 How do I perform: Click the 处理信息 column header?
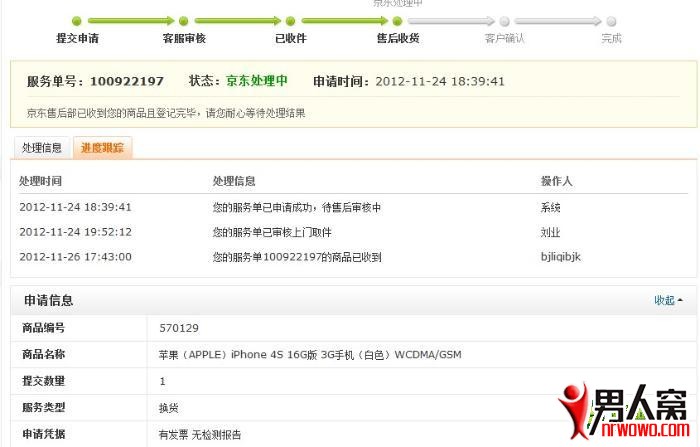(x=234, y=181)
